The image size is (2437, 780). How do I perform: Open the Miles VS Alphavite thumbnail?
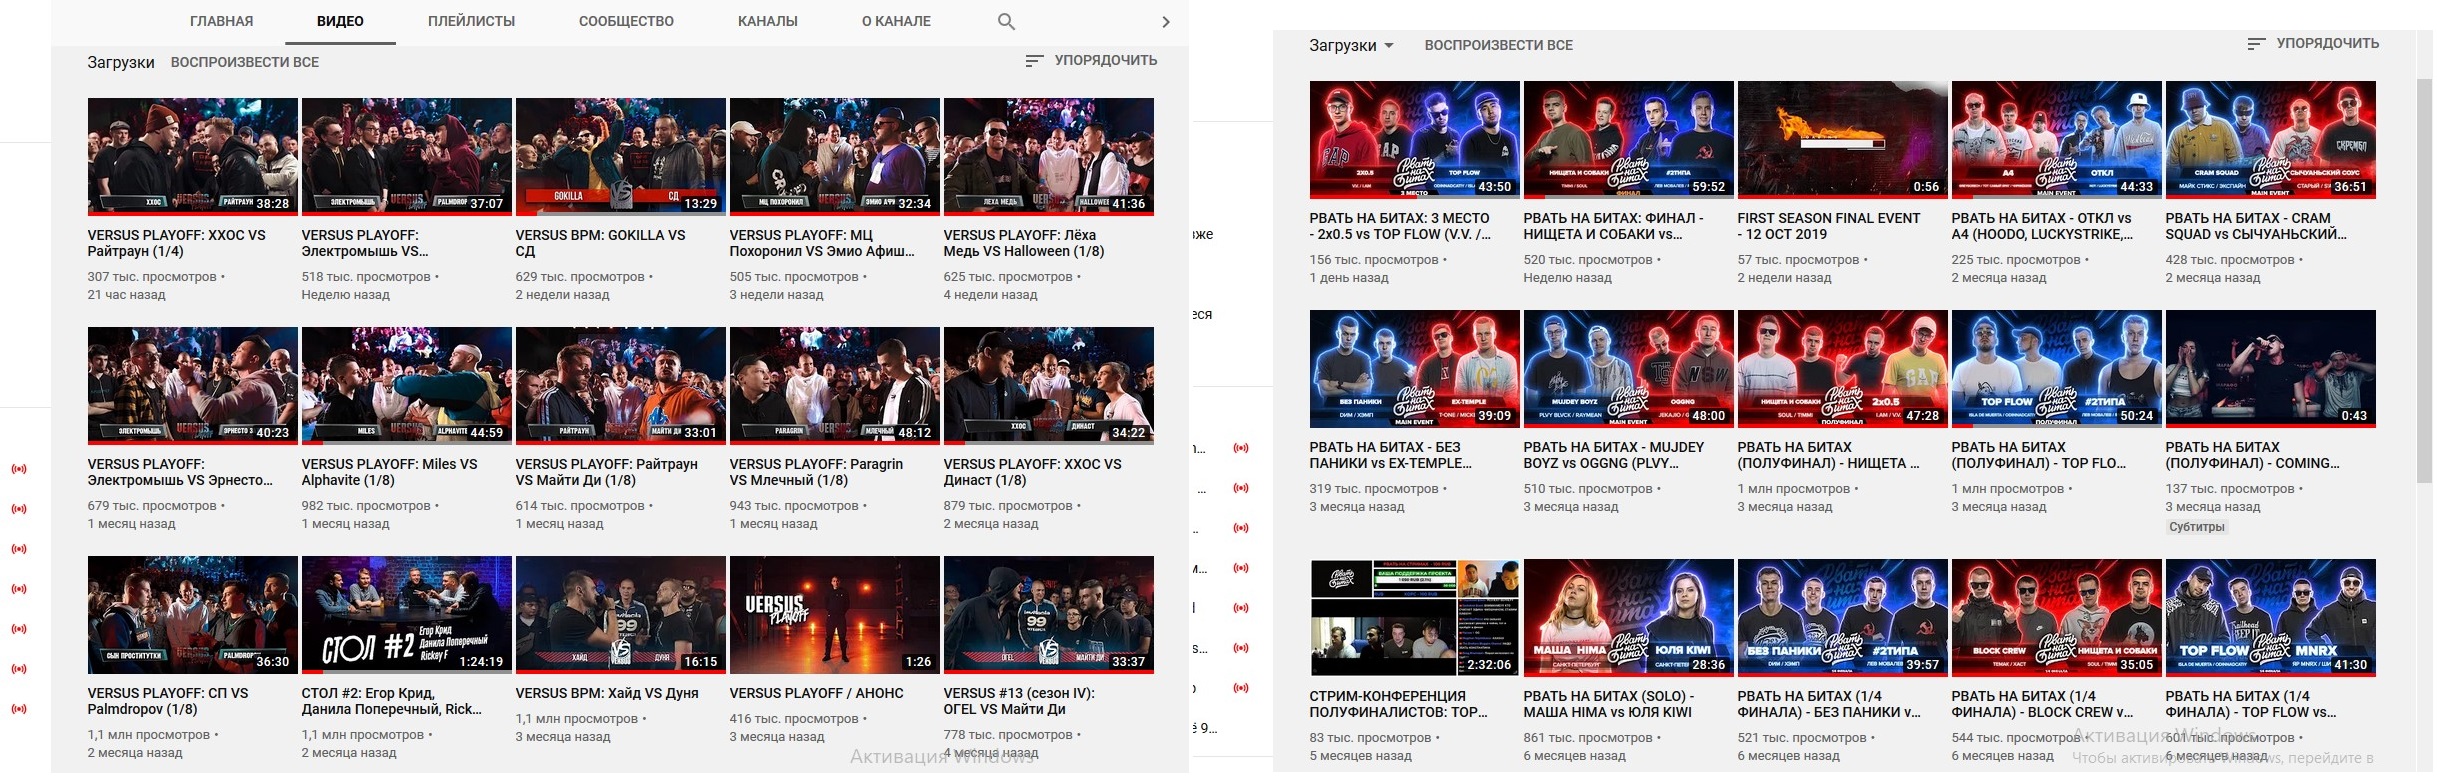407,385
